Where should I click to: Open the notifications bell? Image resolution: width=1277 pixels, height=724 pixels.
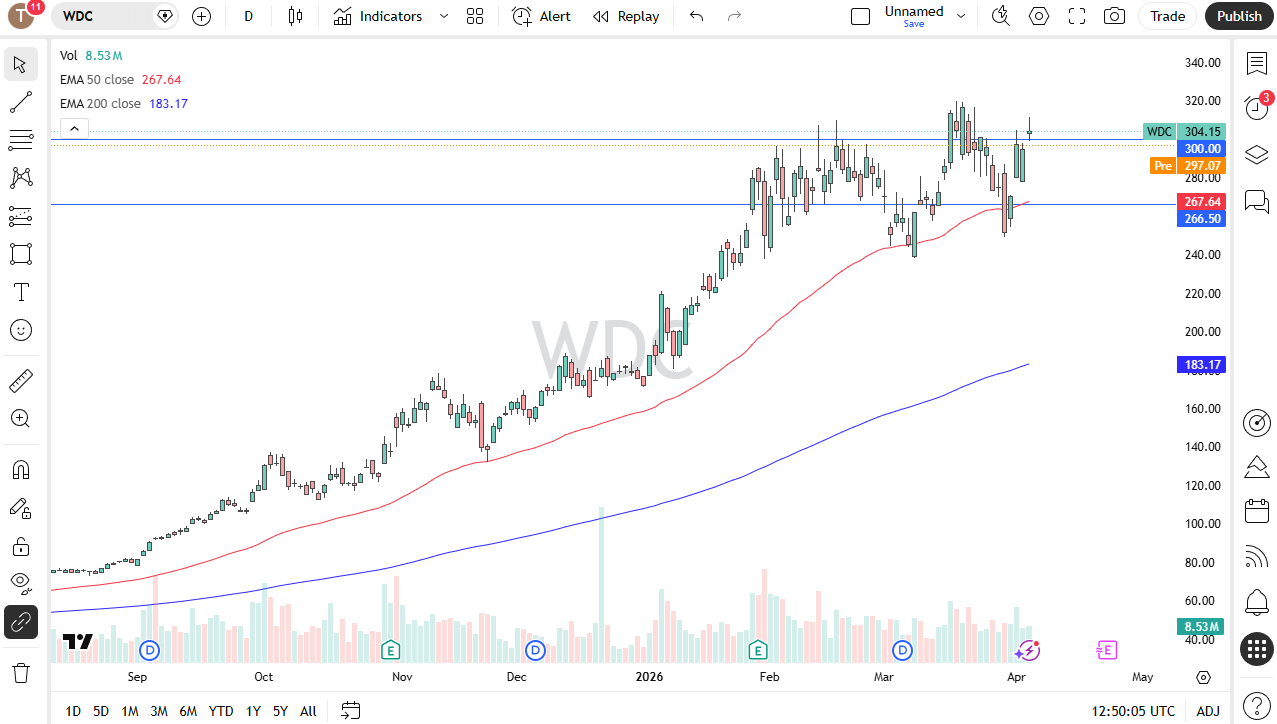tap(1256, 602)
